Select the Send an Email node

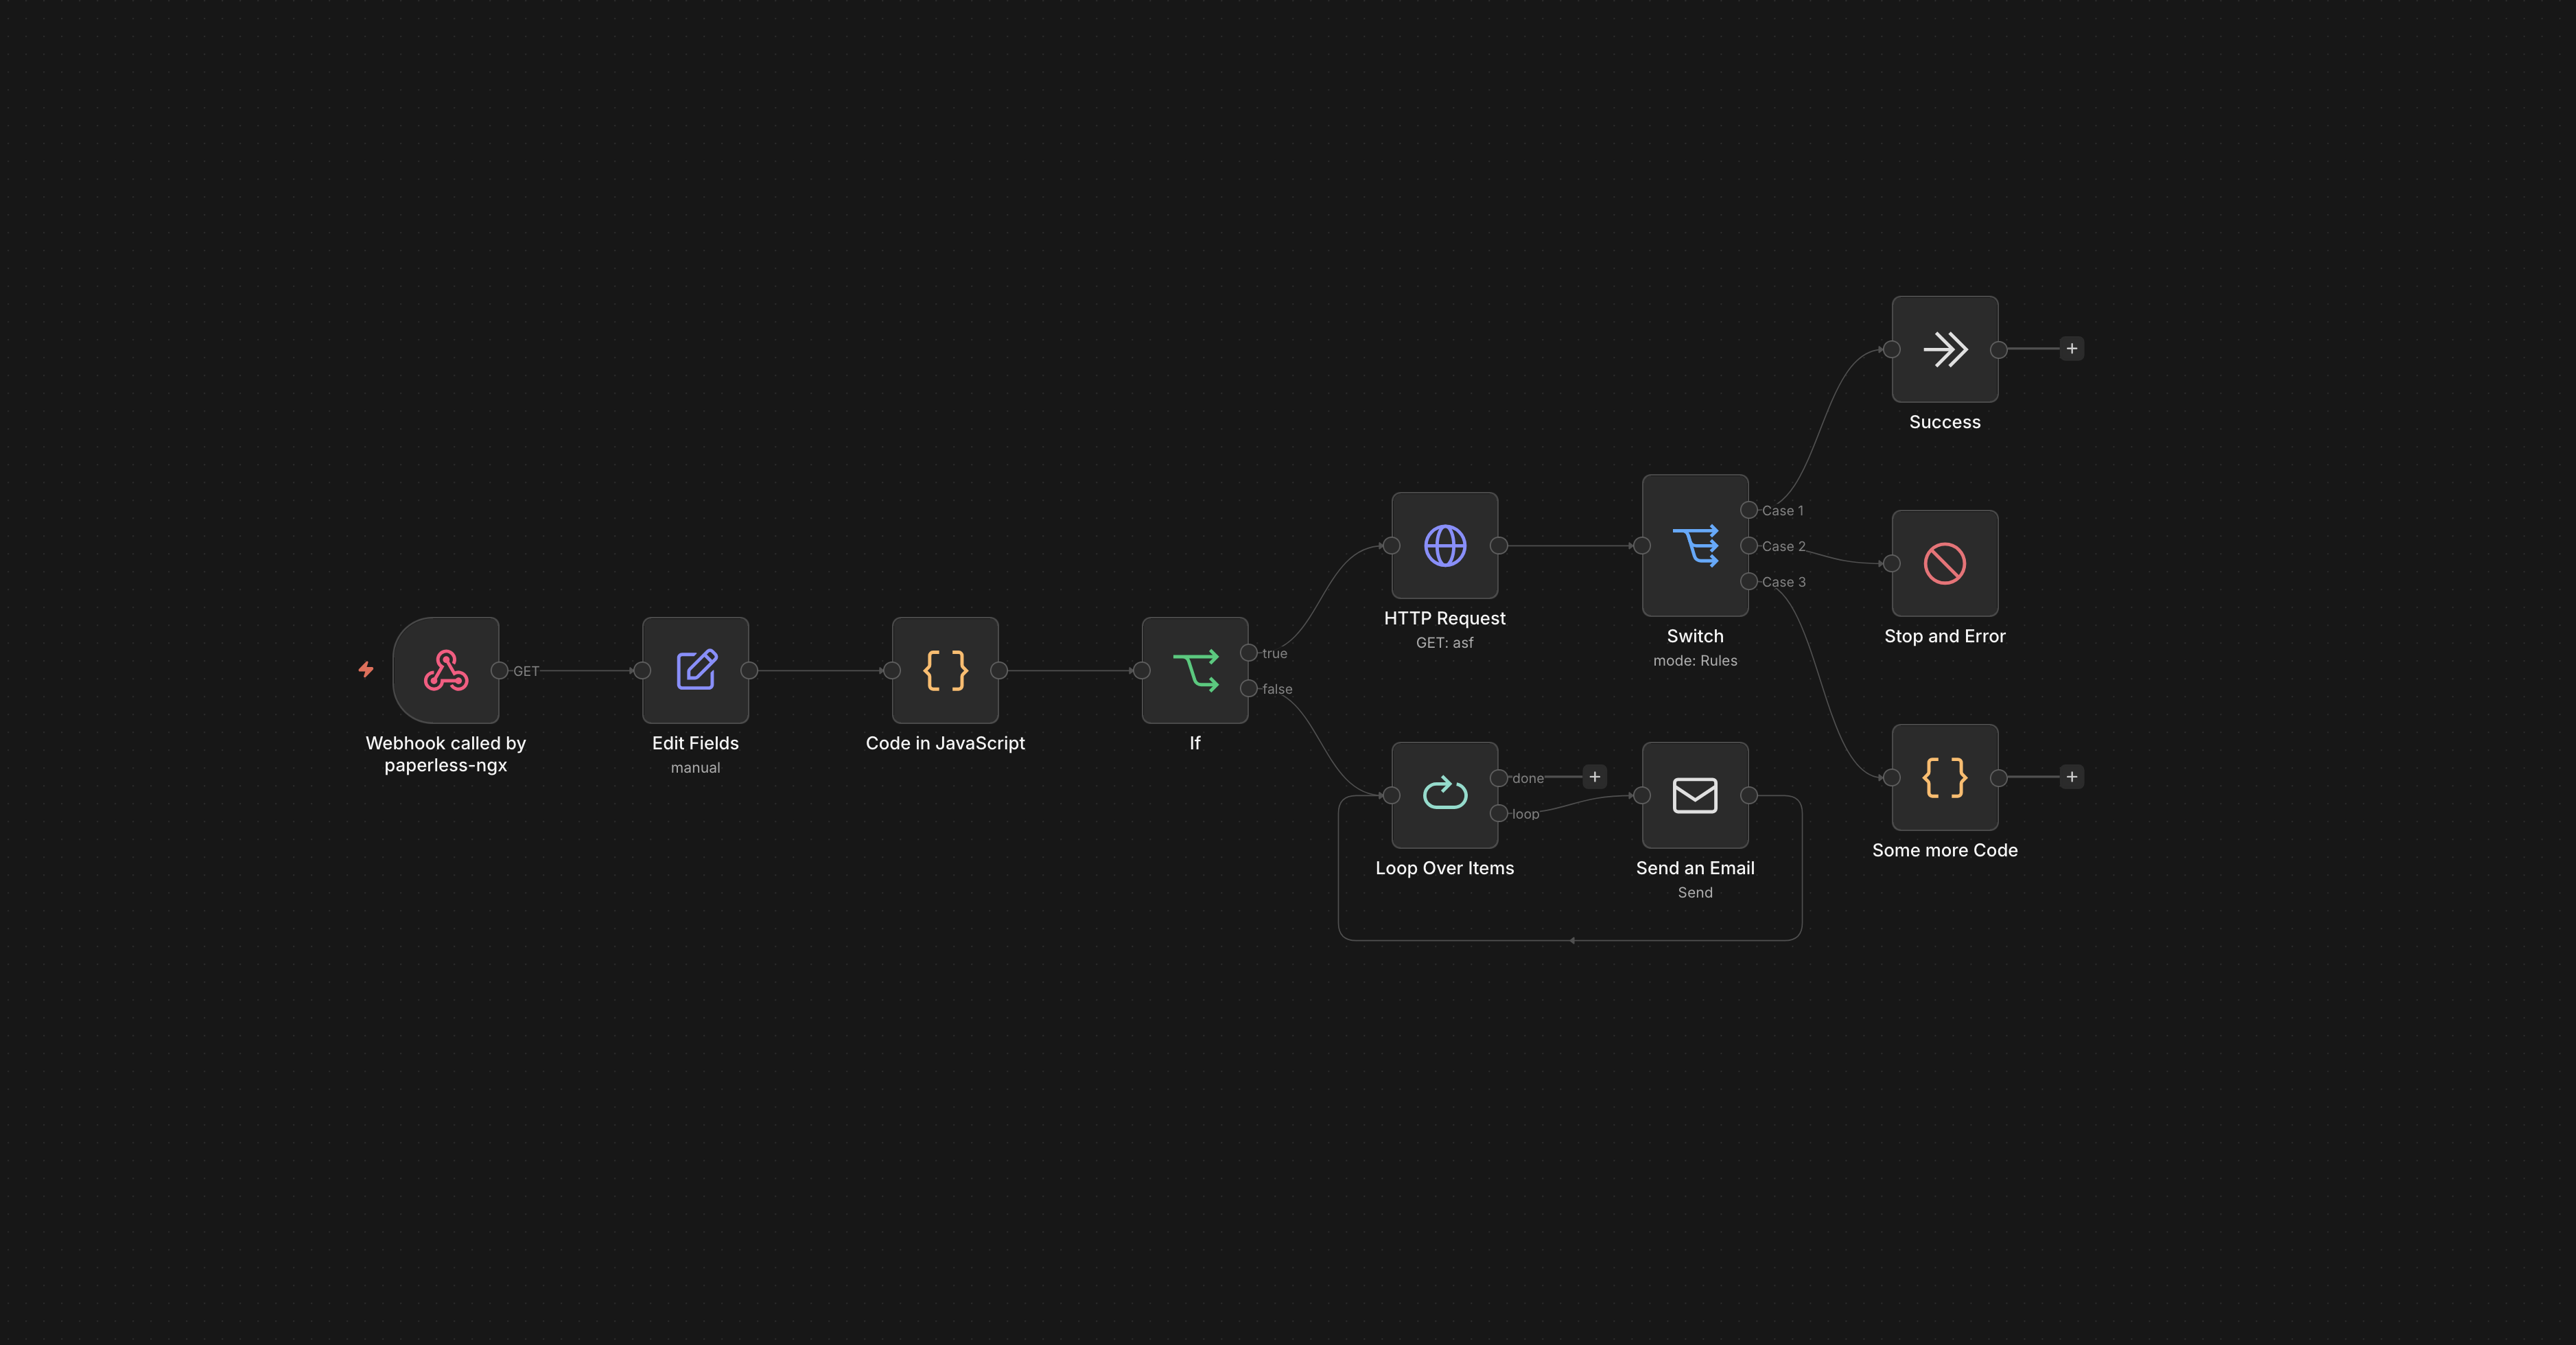pyautogui.click(x=1695, y=795)
